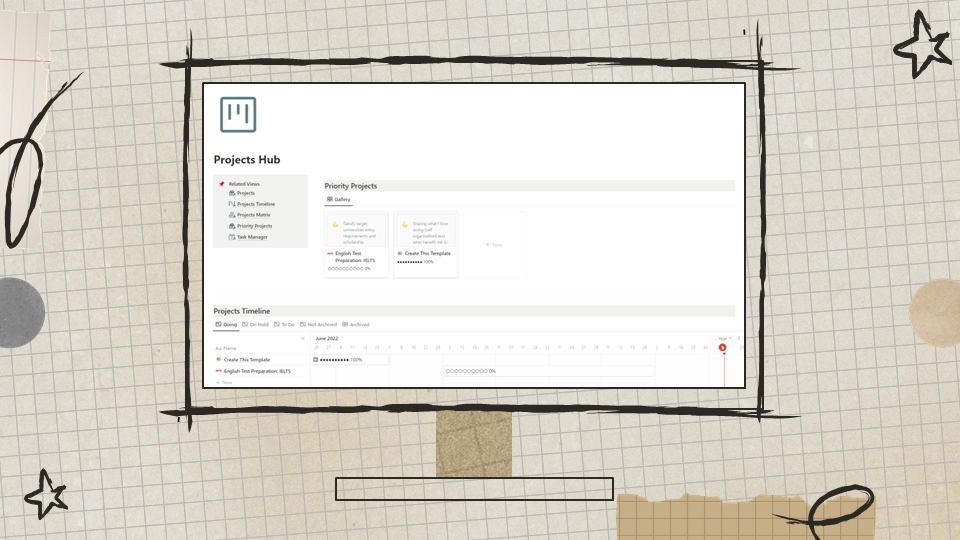Switch to the Archived timeline tab
Screen dimensions: 960x540
pos(356,324)
